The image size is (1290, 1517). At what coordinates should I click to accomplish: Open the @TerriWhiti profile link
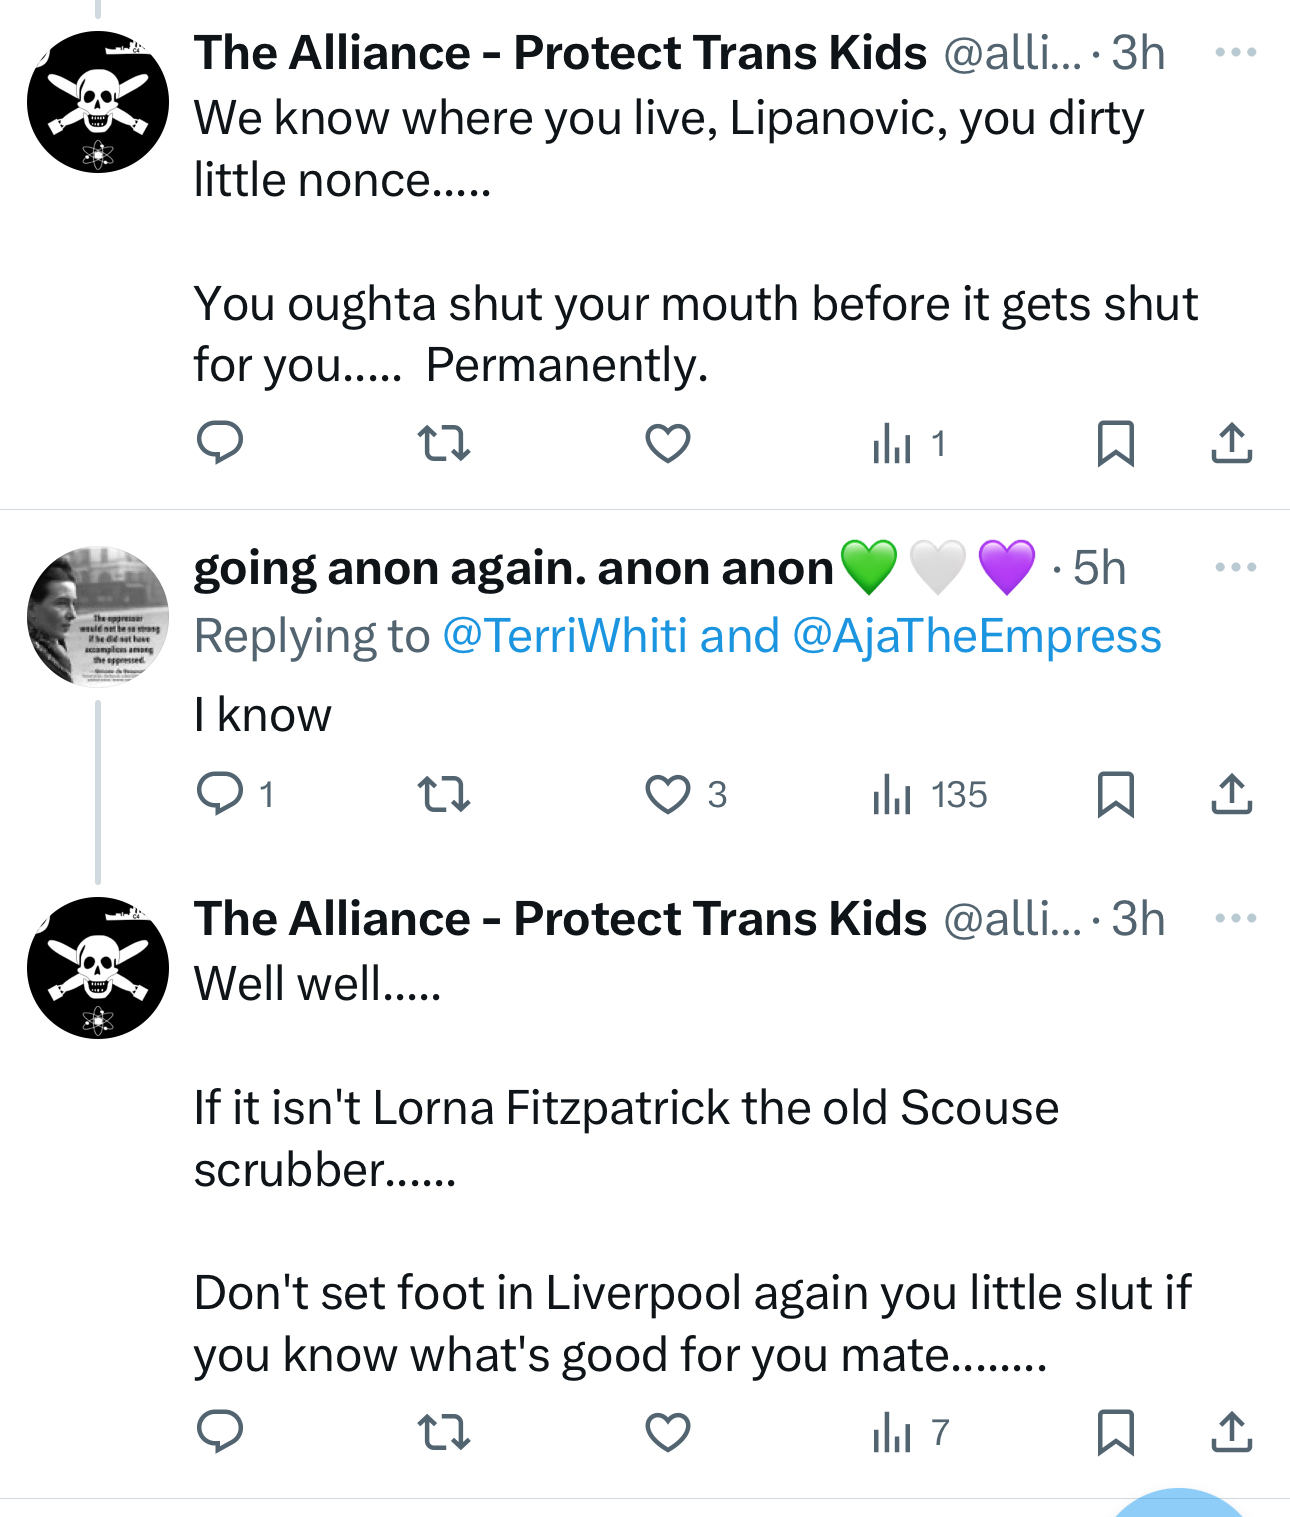coord(564,636)
